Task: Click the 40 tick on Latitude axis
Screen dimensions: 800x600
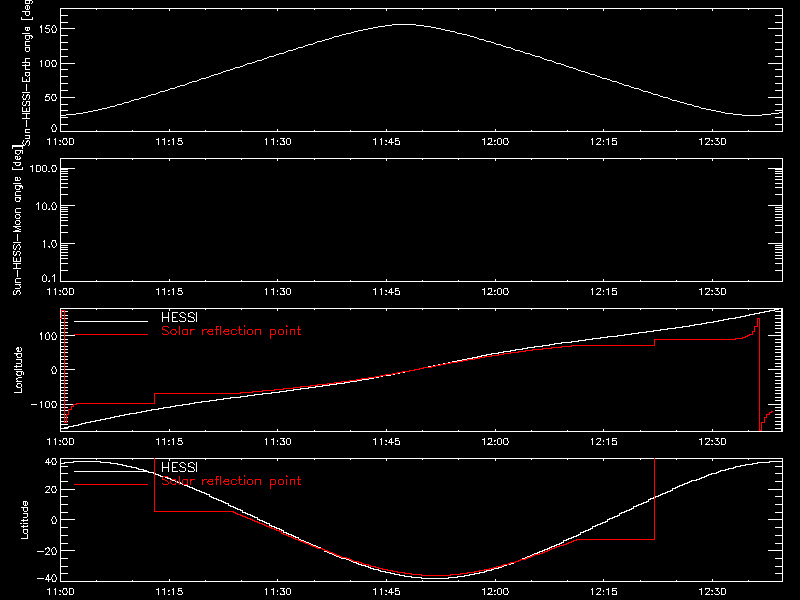Action: [x=51, y=462]
